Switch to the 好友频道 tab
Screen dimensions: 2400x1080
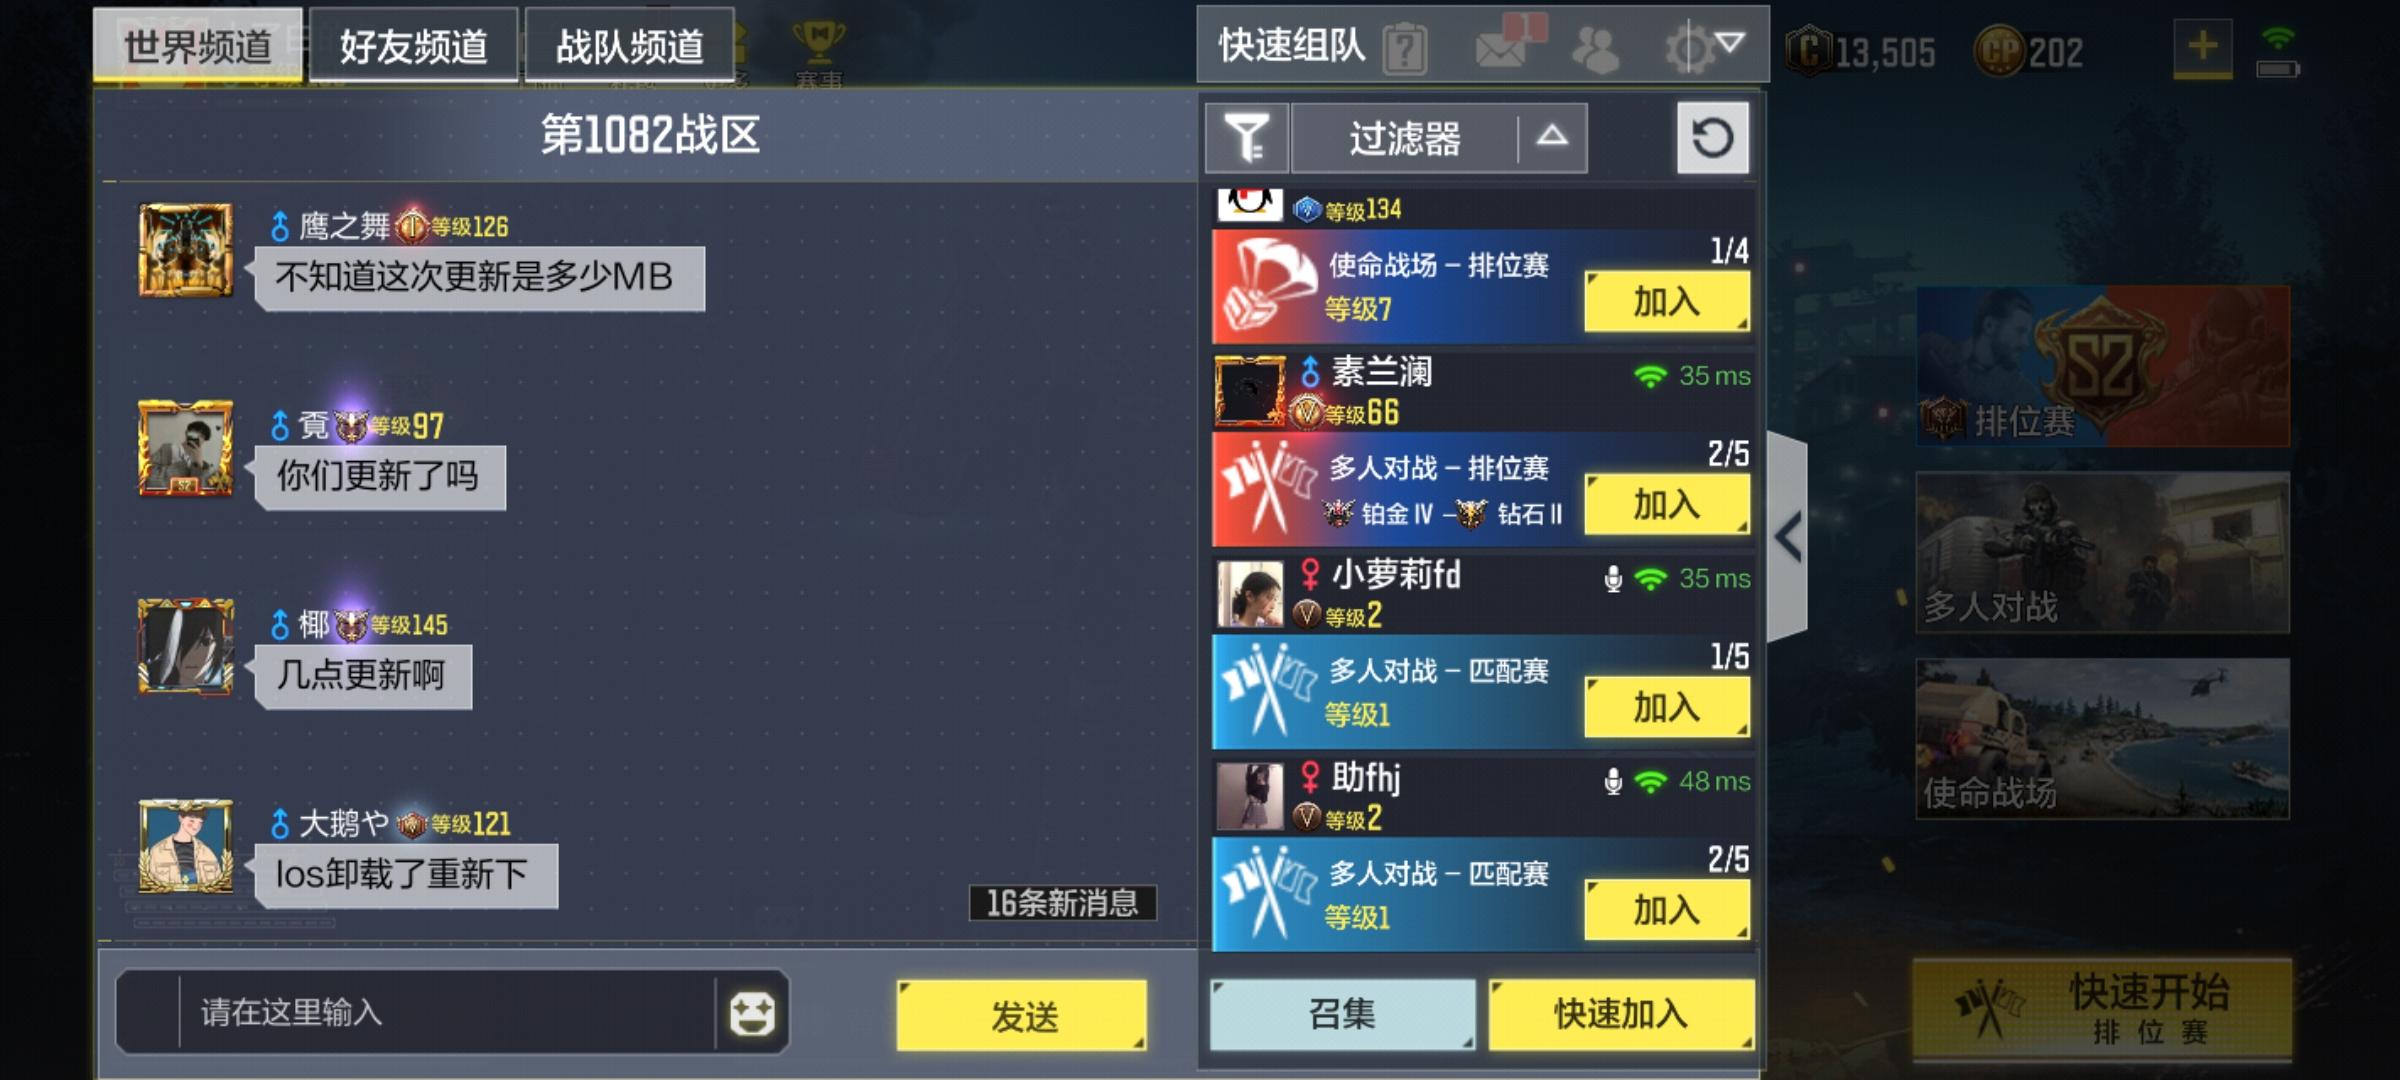pyautogui.click(x=413, y=45)
